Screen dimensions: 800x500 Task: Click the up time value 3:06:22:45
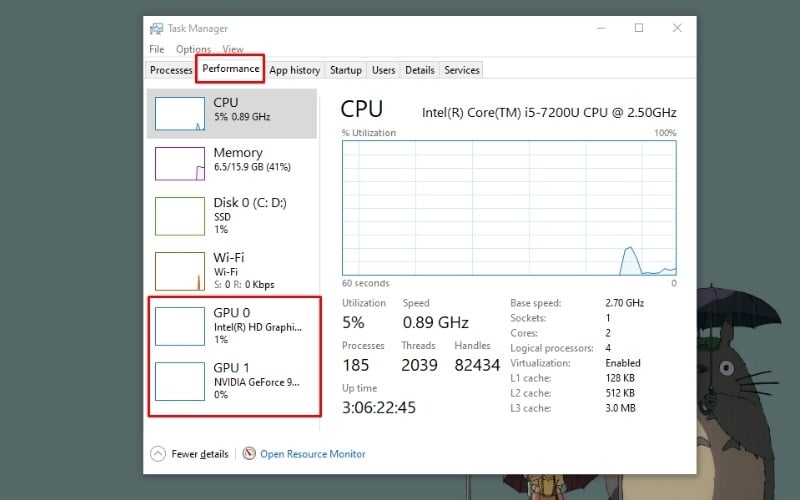tap(379, 408)
